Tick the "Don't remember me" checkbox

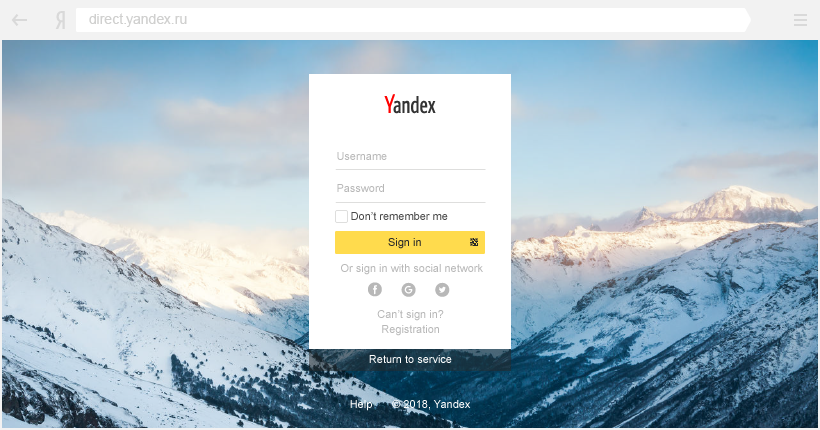coord(341,216)
